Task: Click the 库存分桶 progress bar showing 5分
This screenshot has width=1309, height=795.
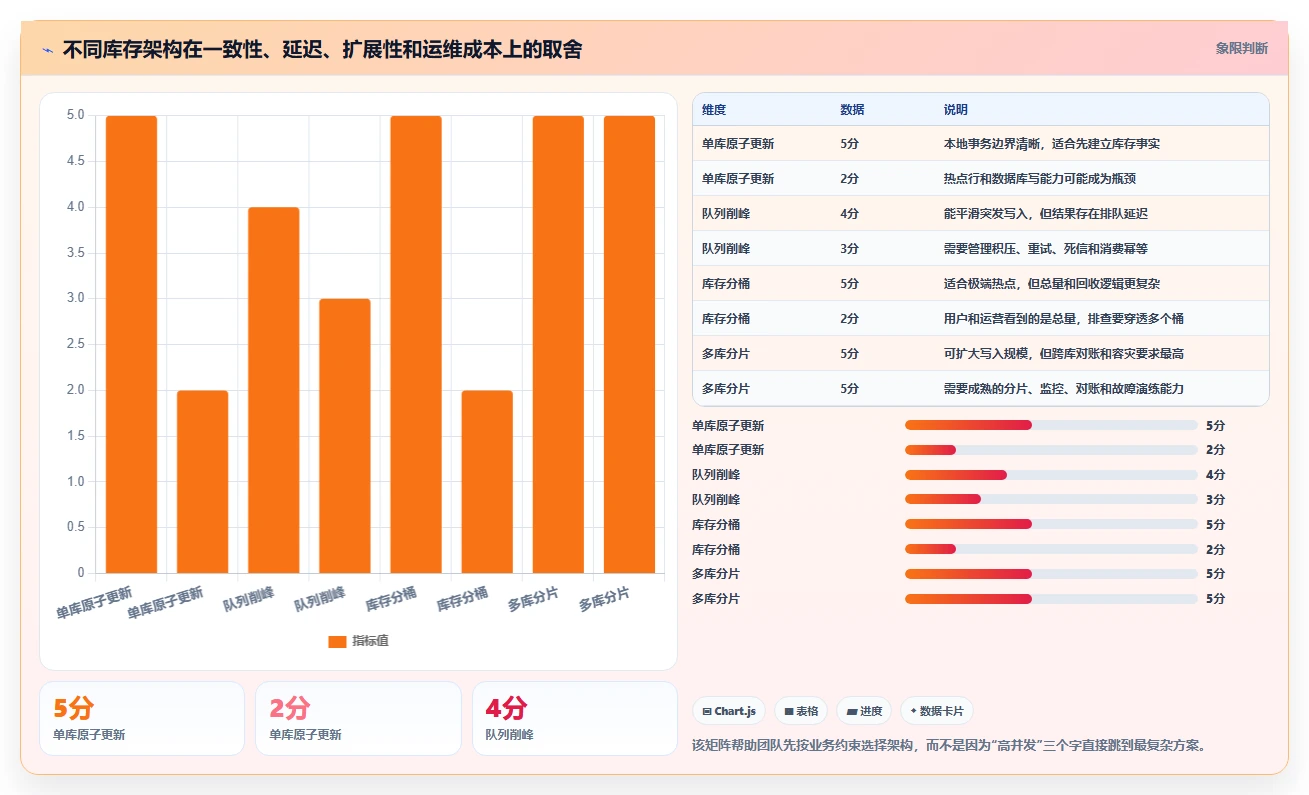Action: [1051, 524]
